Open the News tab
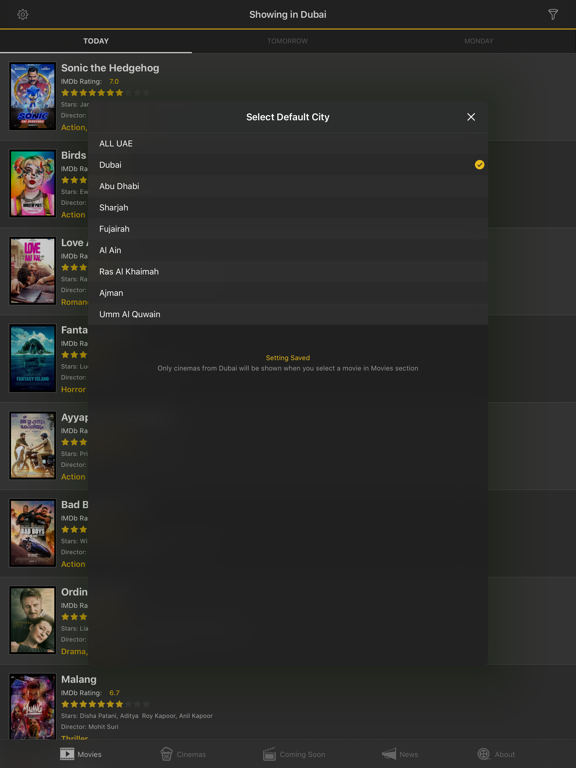576x768 pixels. pos(400,754)
